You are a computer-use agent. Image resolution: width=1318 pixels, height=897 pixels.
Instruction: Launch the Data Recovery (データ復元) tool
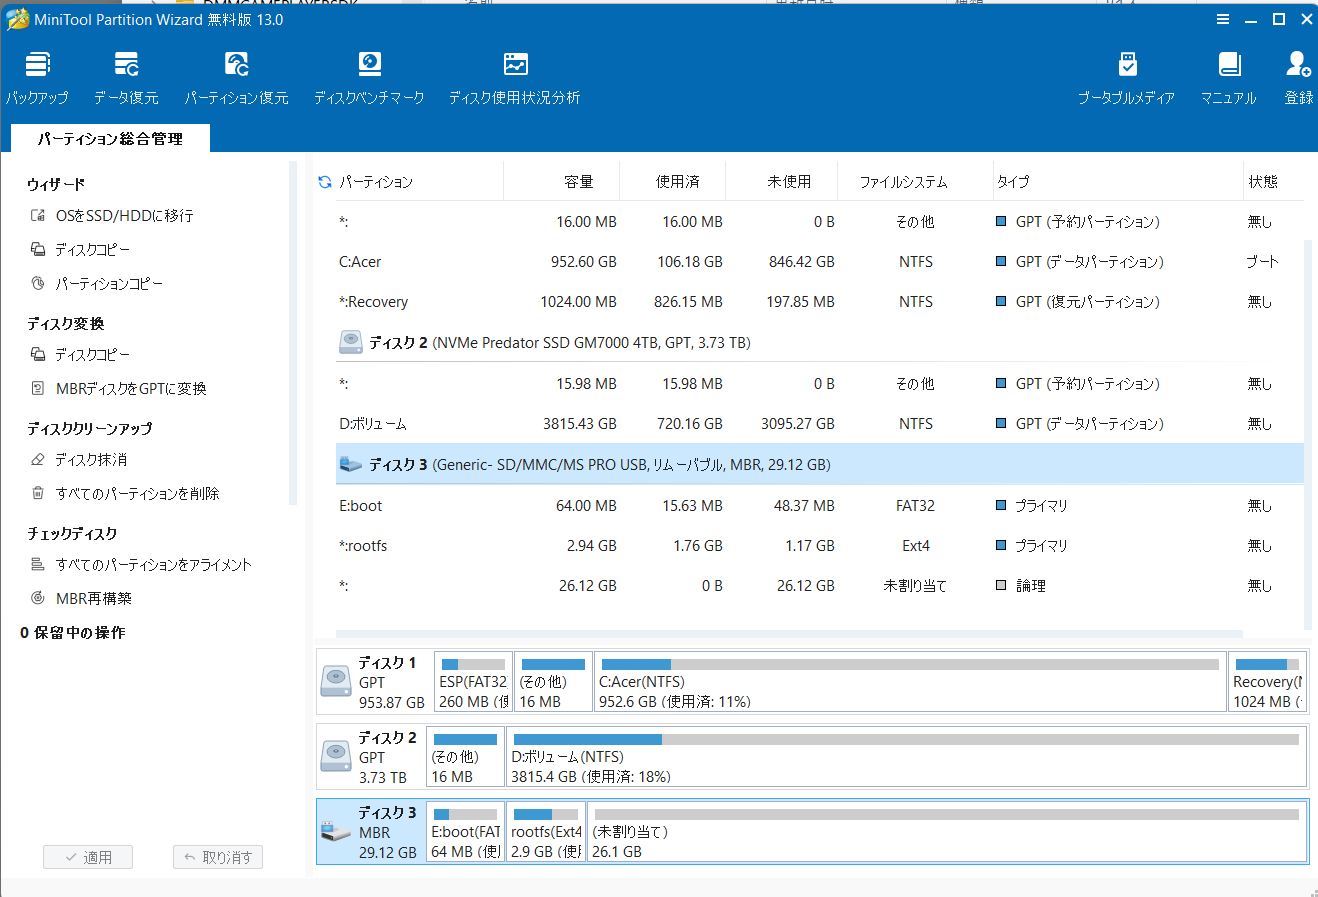(x=126, y=66)
